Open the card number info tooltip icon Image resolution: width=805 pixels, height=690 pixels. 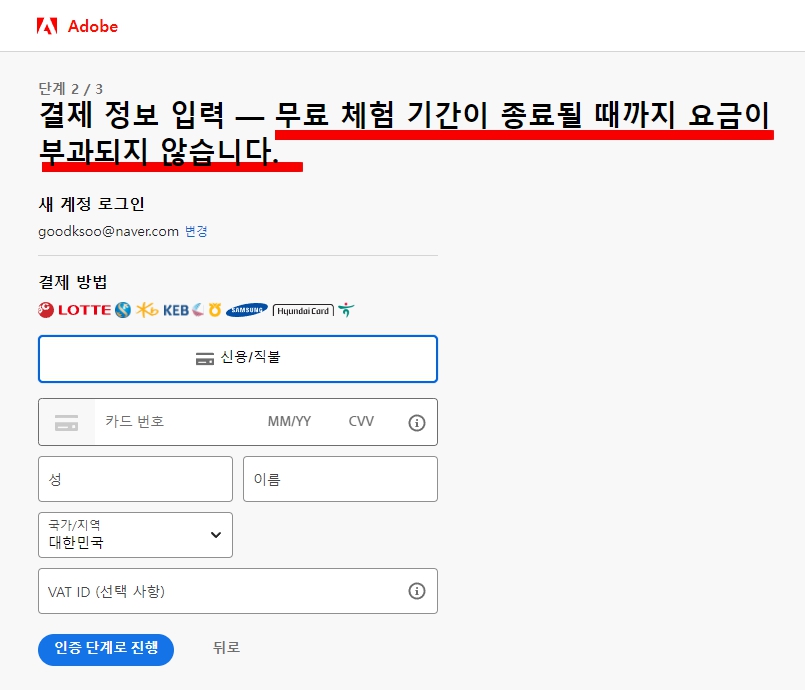point(417,422)
